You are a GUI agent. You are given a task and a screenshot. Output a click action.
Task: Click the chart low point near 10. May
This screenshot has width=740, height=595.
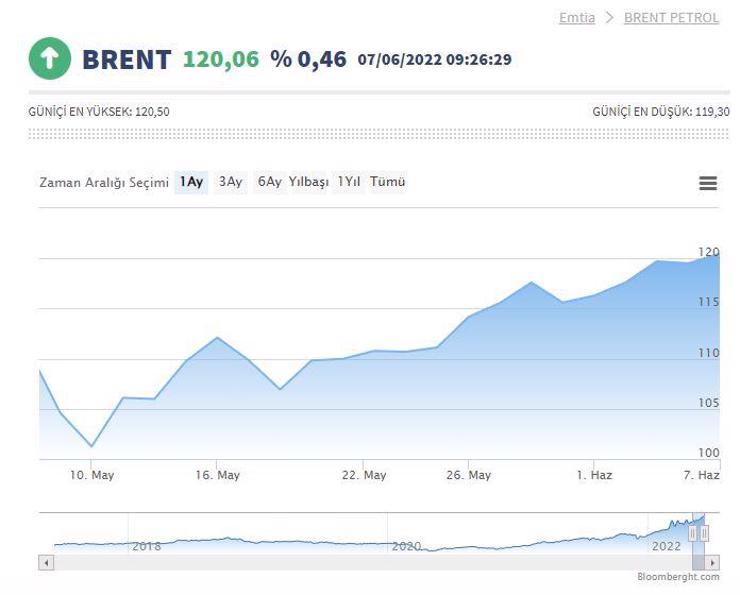point(91,446)
